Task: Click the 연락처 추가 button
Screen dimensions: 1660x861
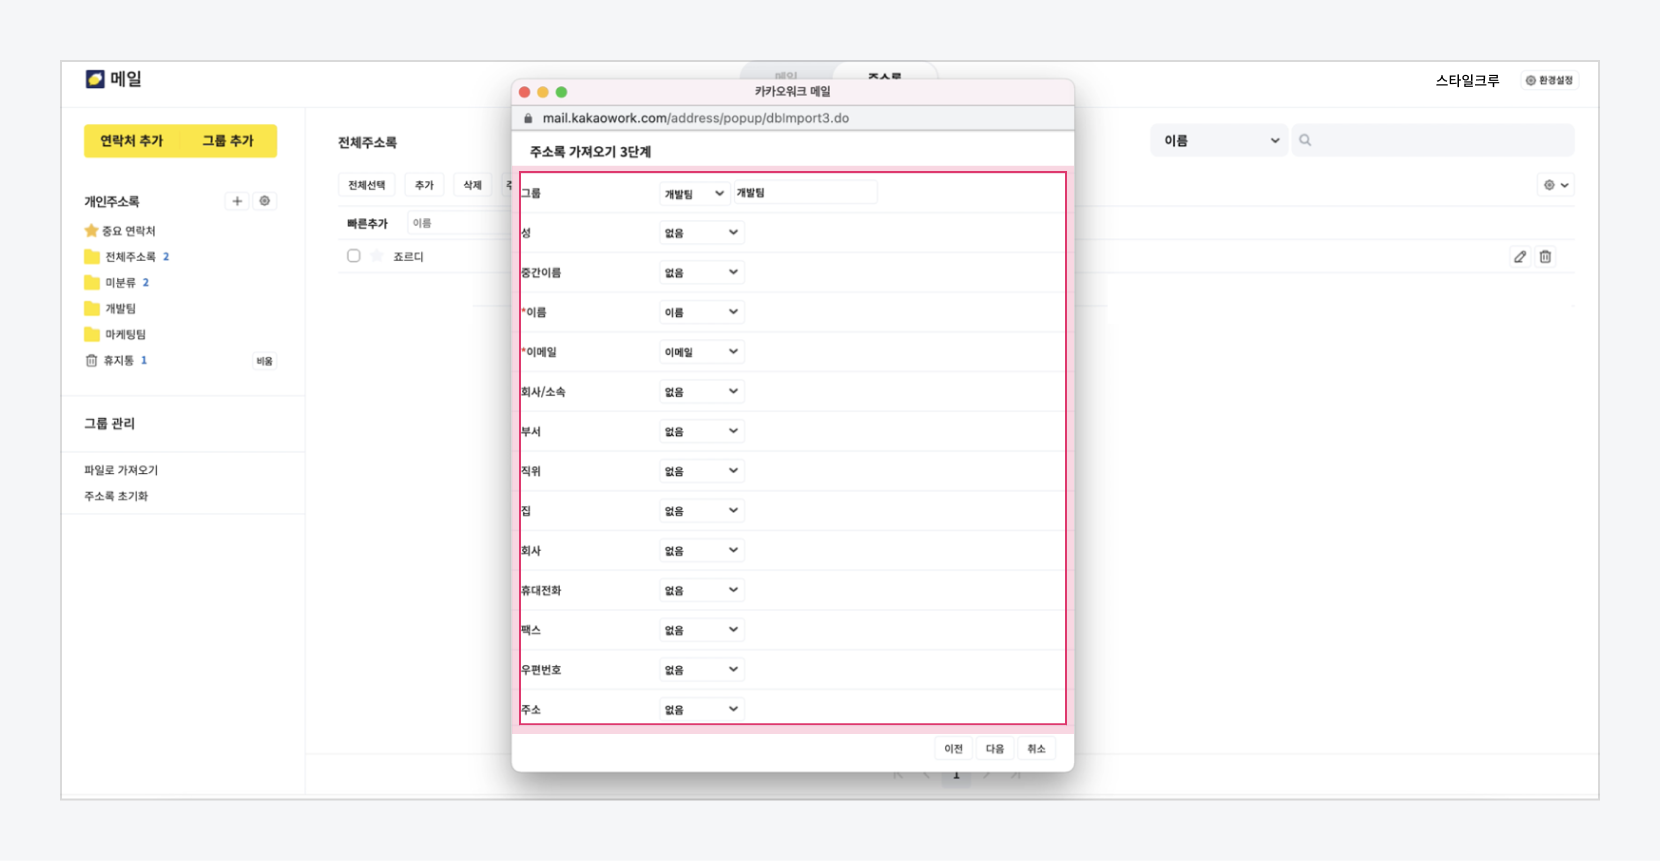Action: click(x=131, y=141)
